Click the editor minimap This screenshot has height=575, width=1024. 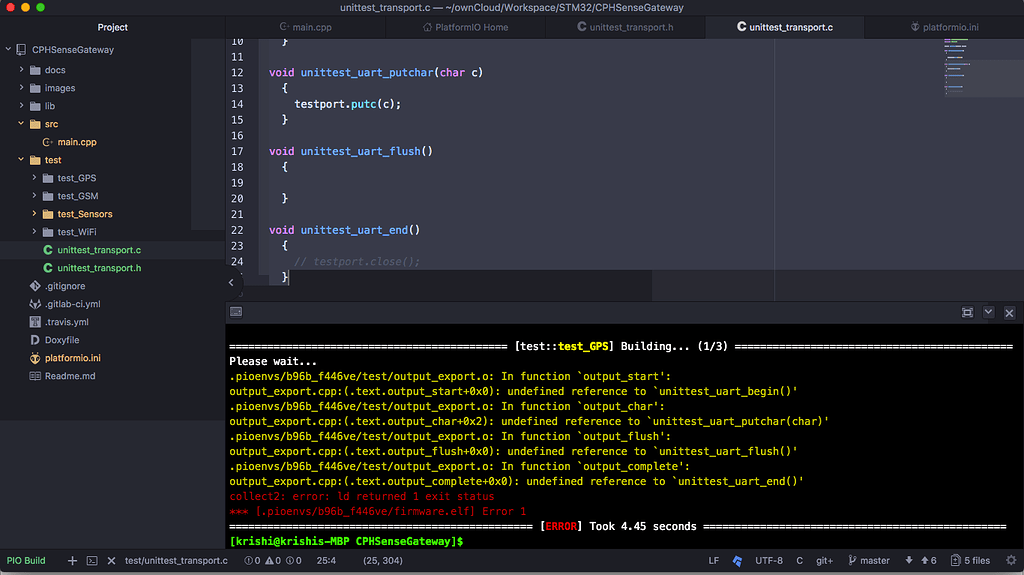tap(983, 68)
